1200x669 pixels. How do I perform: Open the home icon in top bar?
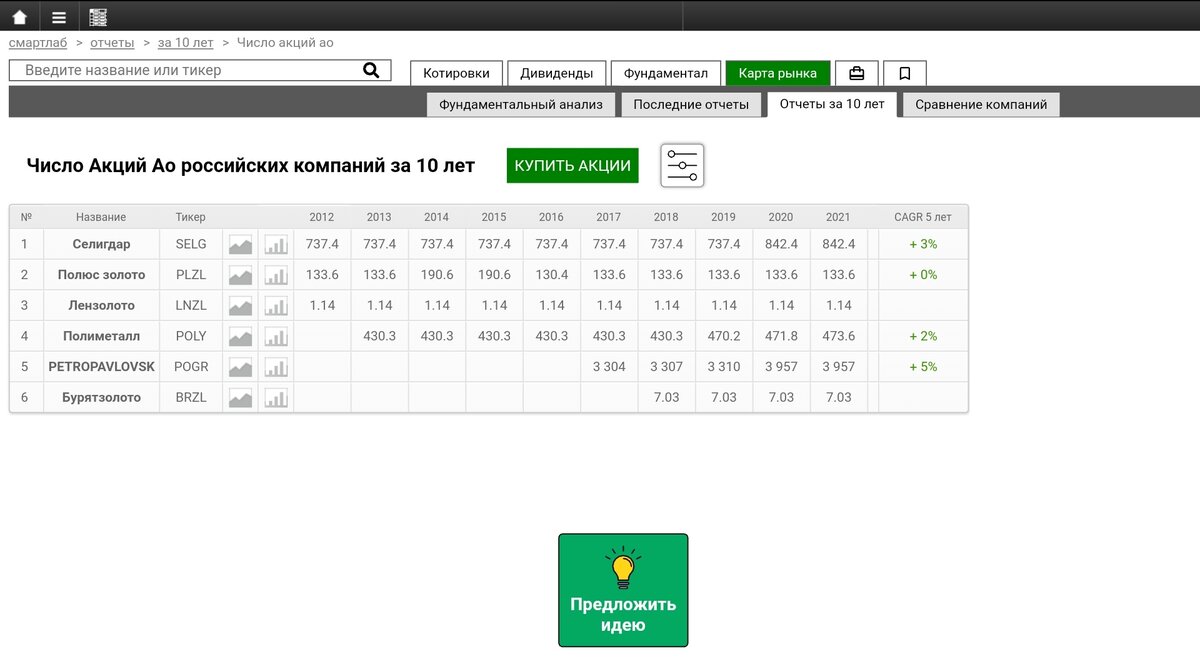[19, 16]
